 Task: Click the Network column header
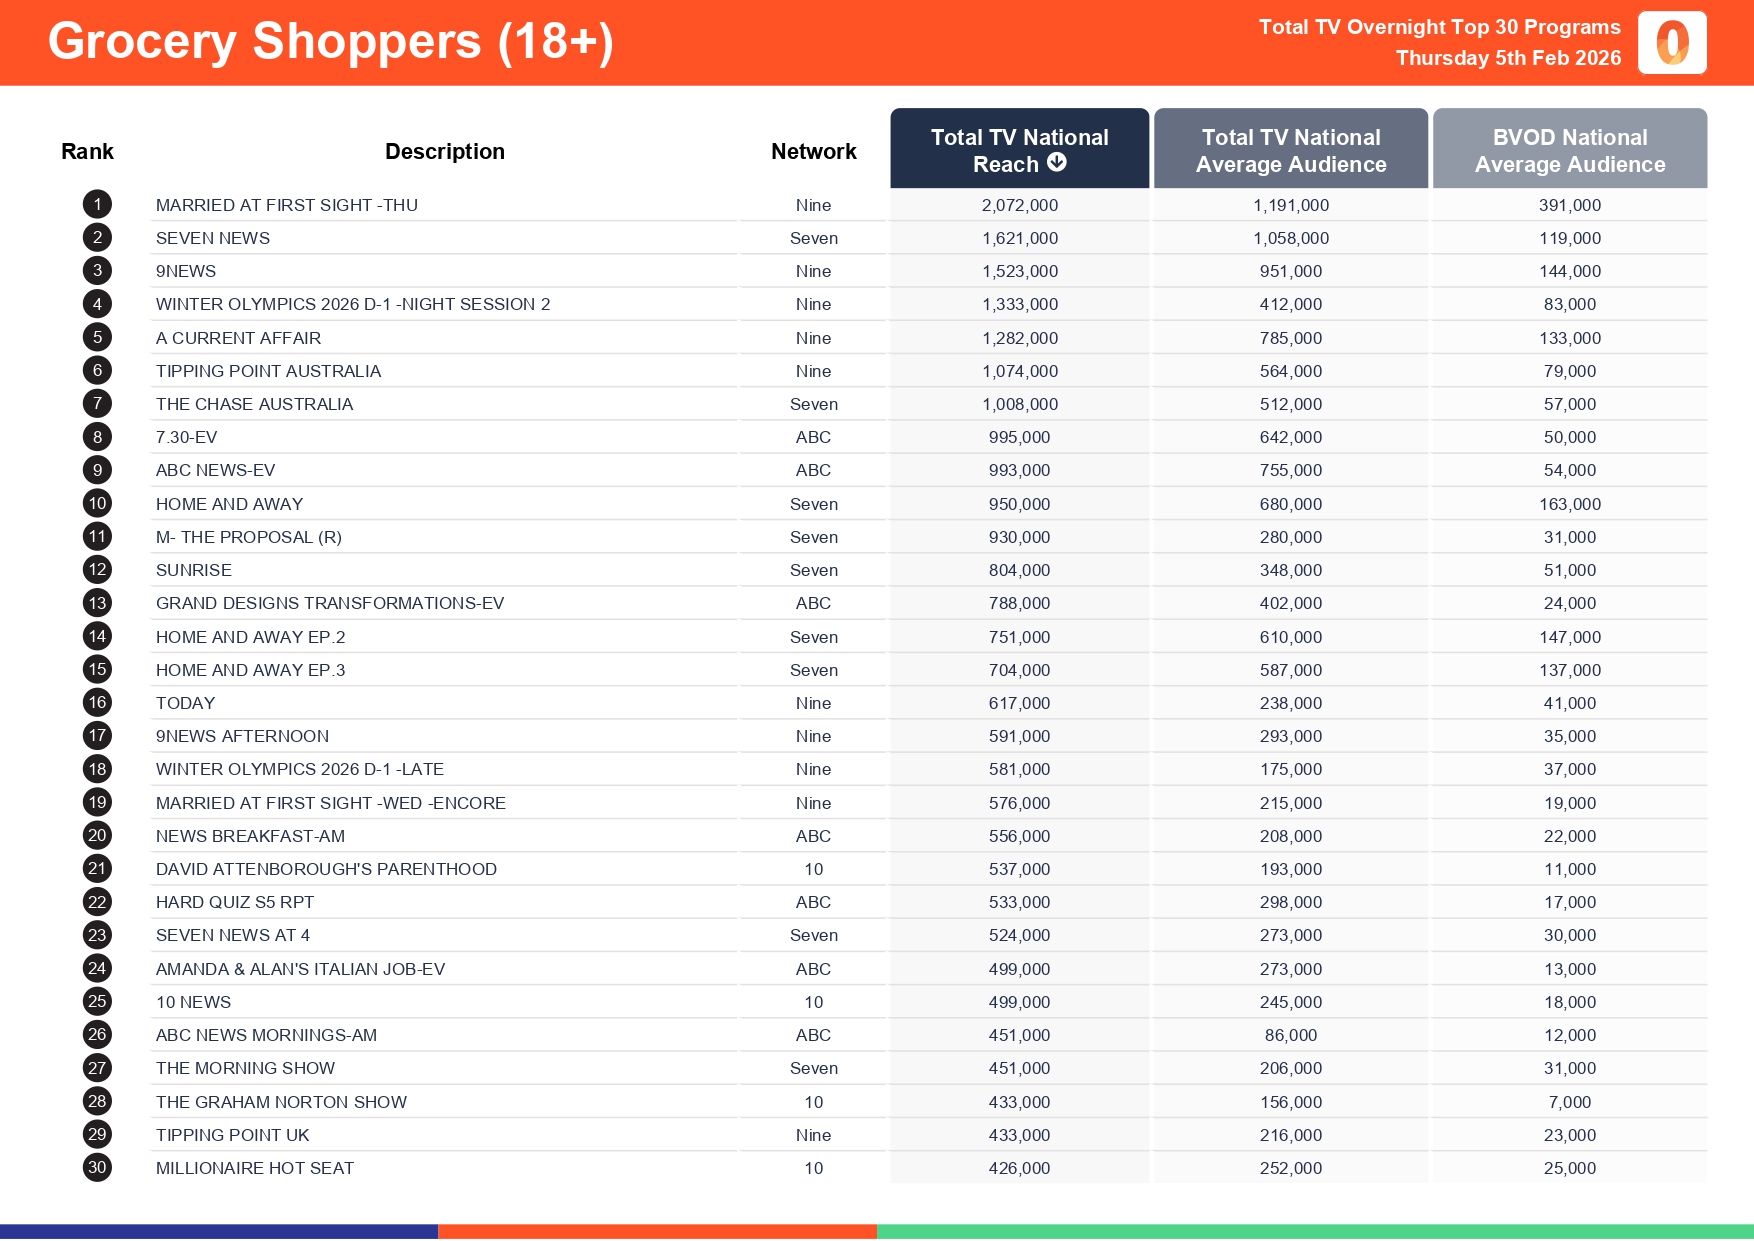[813, 152]
